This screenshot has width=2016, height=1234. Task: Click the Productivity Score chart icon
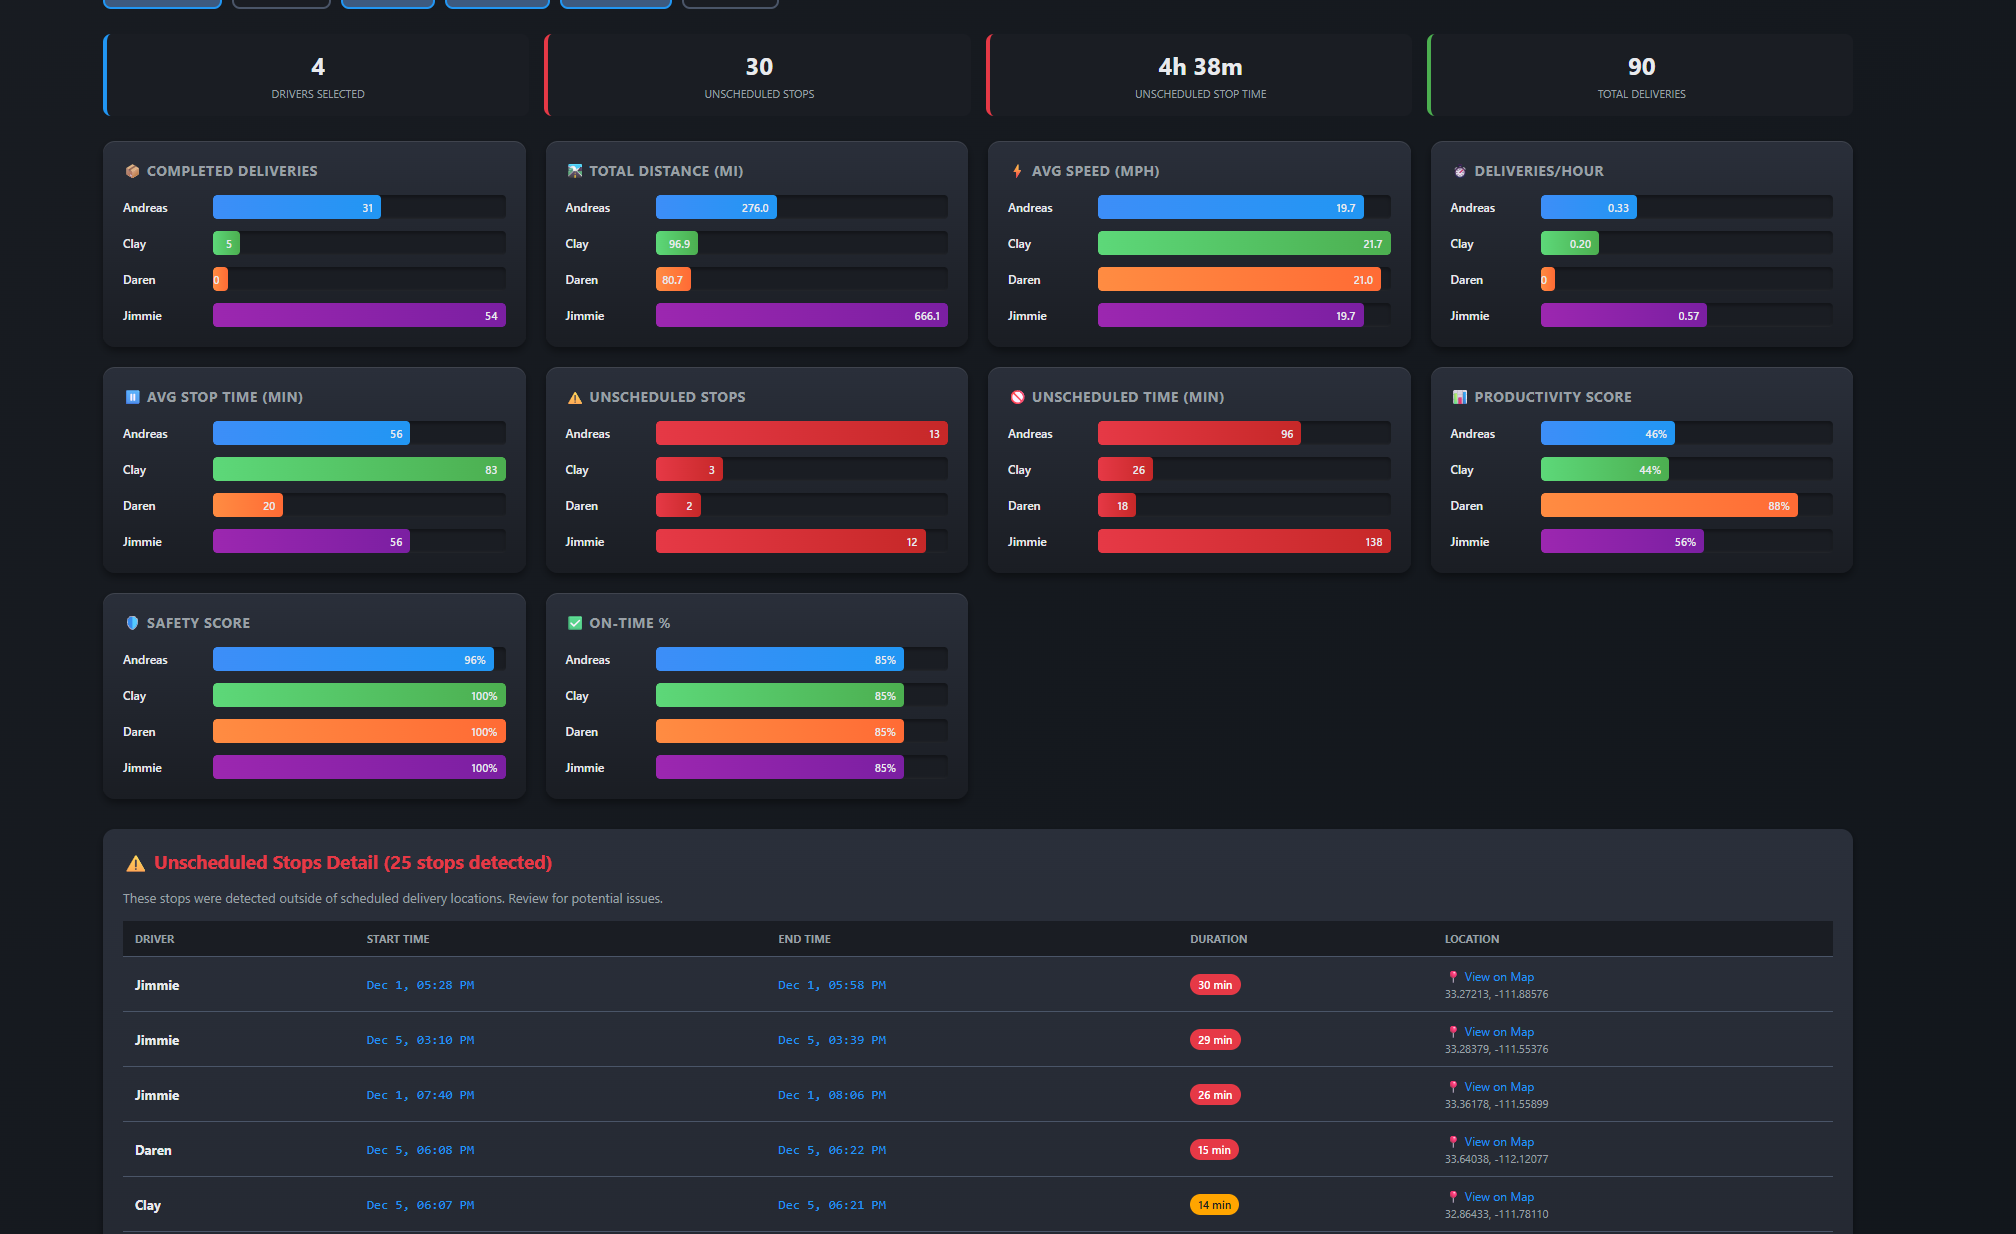1460,397
